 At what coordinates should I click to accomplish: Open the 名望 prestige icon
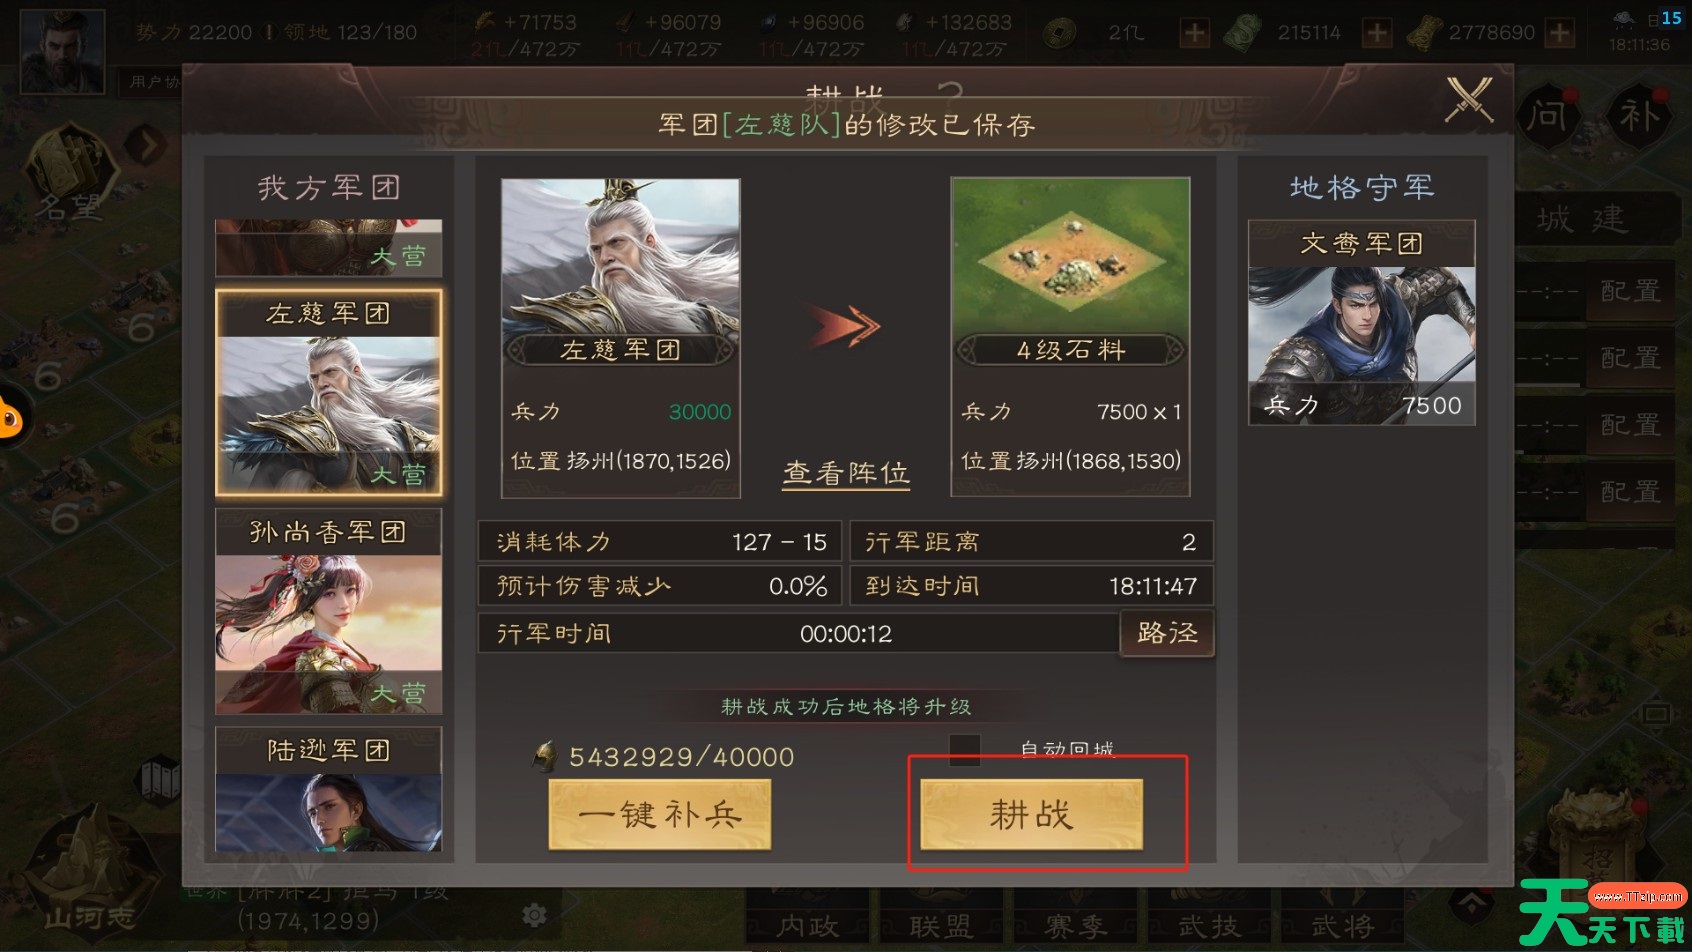tap(67, 175)
